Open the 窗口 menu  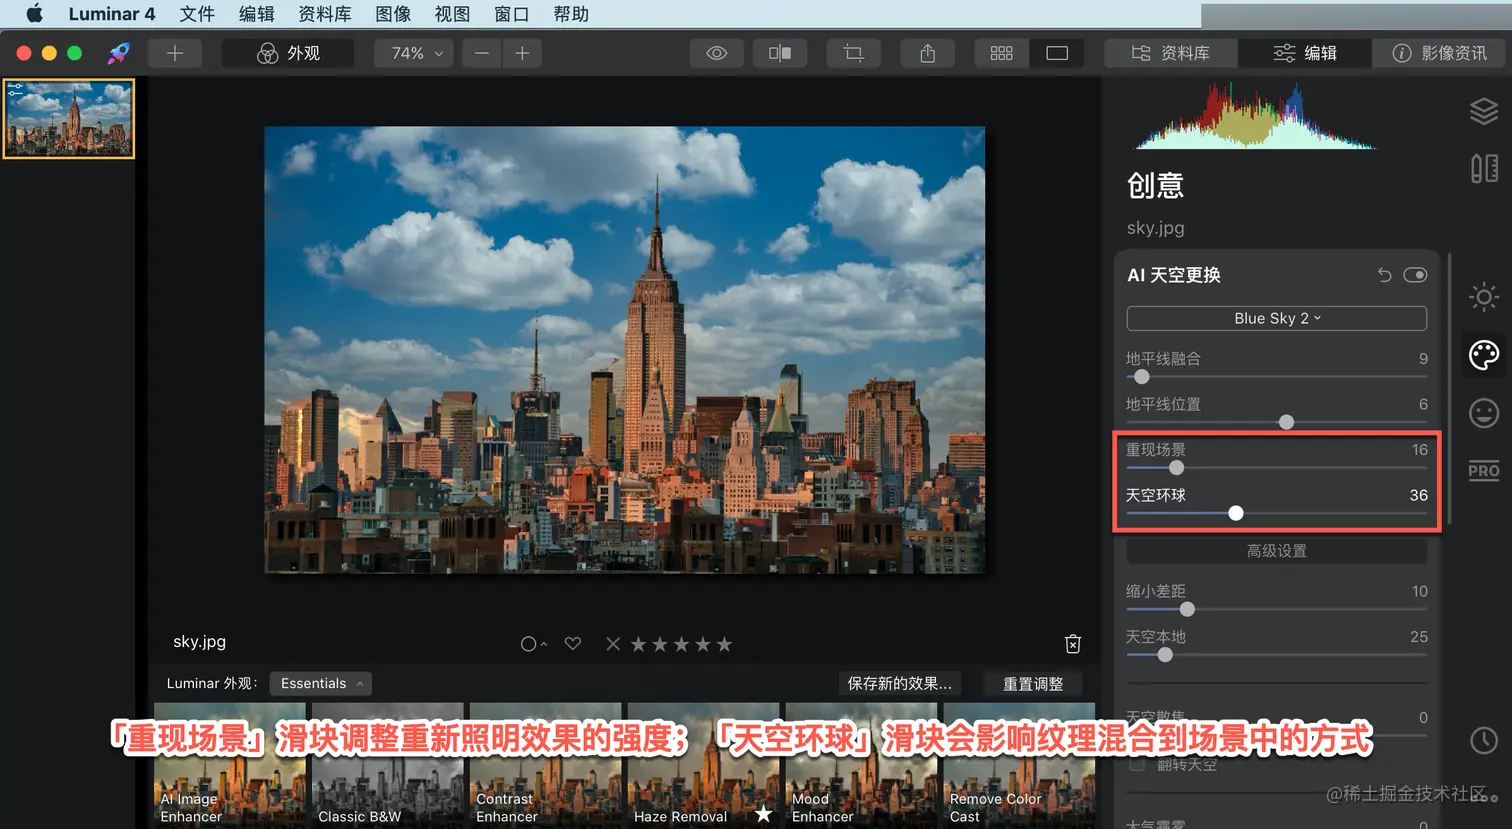point(511,14)
